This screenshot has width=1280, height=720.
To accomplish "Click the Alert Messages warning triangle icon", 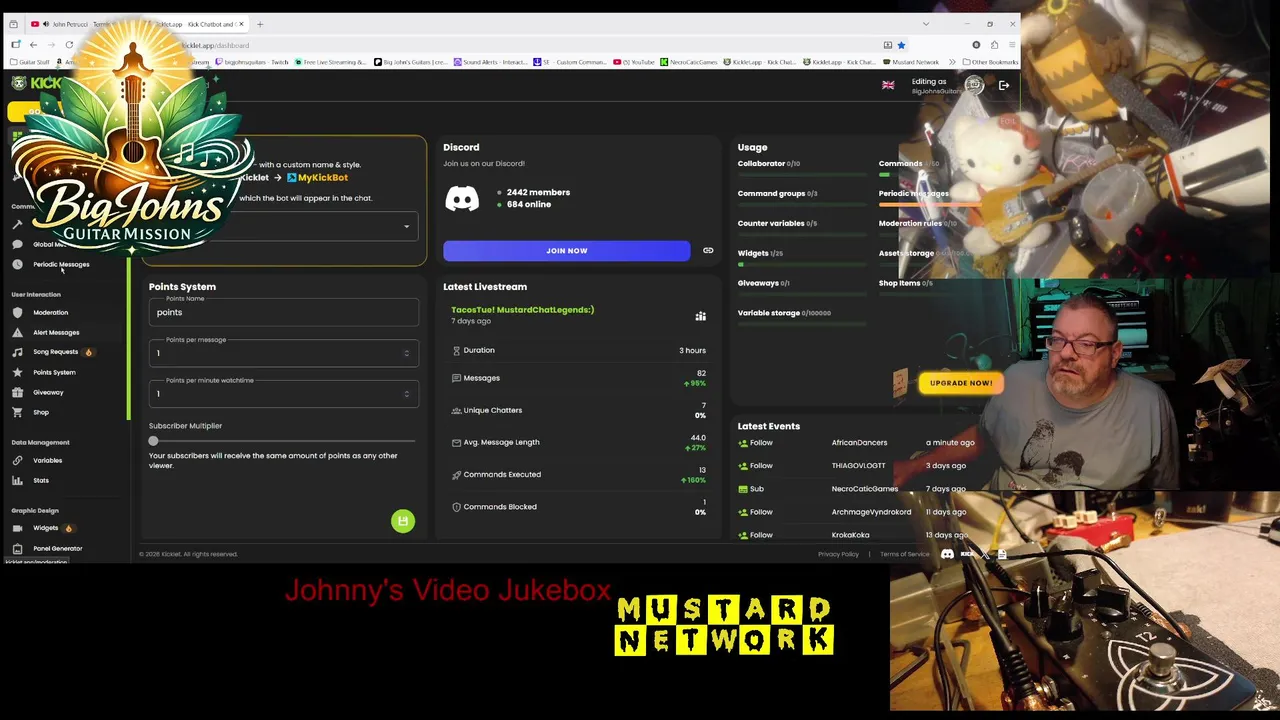I will click(x=17, y=332).
